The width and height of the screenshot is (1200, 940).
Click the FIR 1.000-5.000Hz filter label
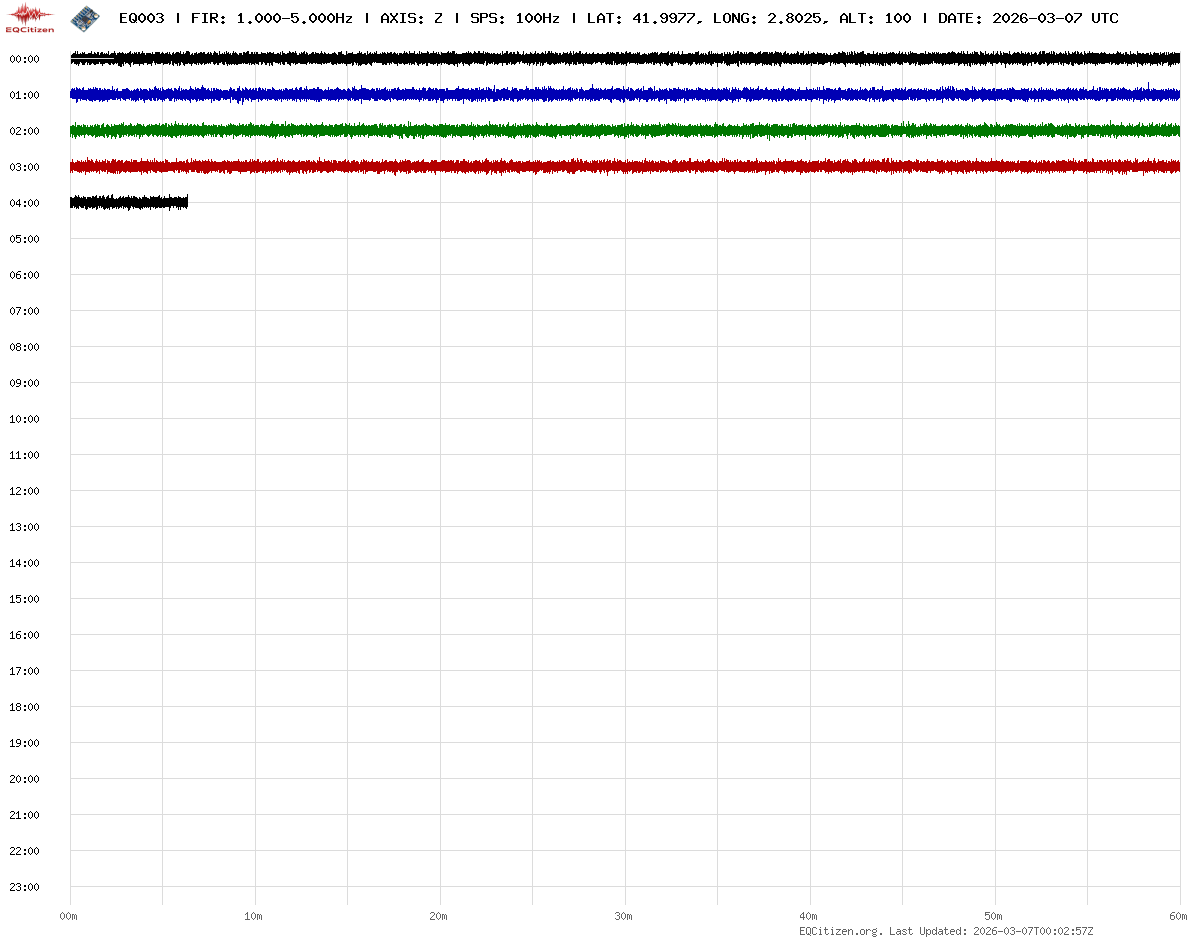[x=271, y=18]
